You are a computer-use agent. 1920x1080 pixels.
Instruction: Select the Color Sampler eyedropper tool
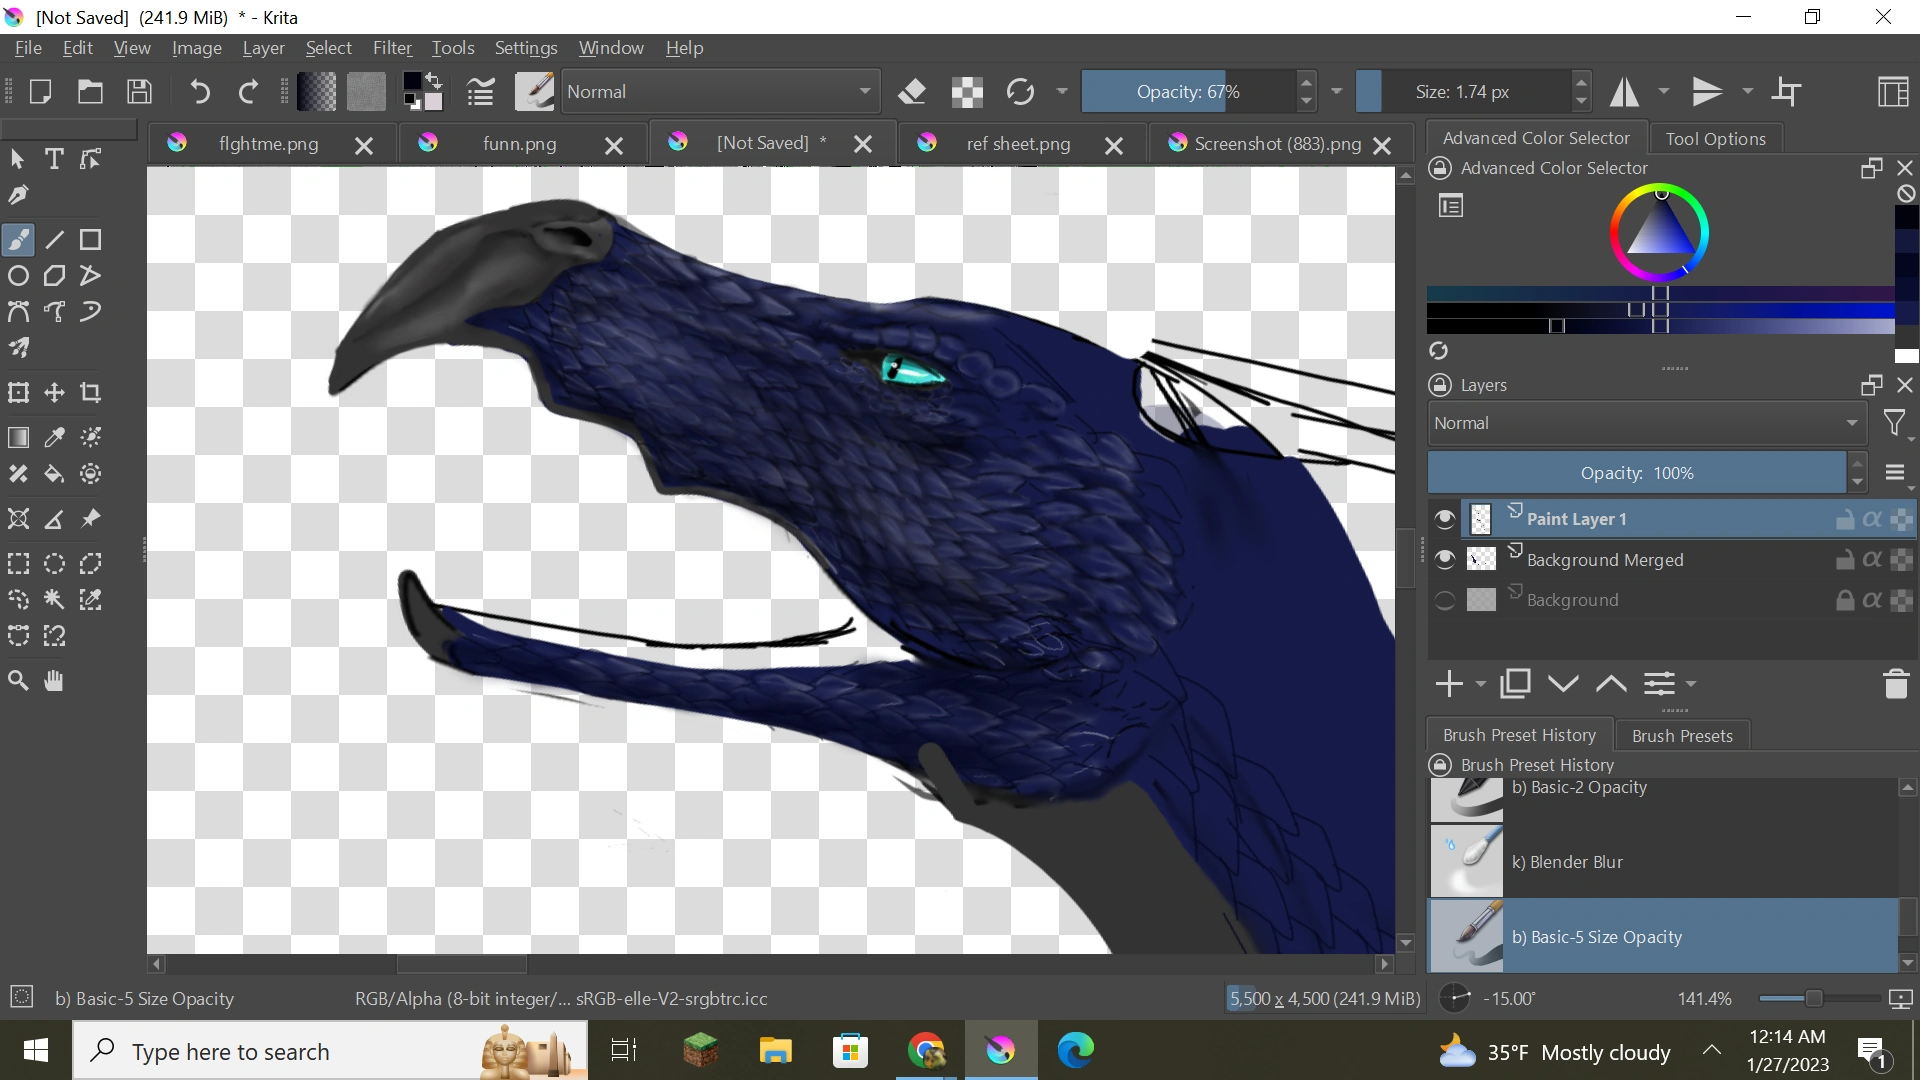pos(55,438)
